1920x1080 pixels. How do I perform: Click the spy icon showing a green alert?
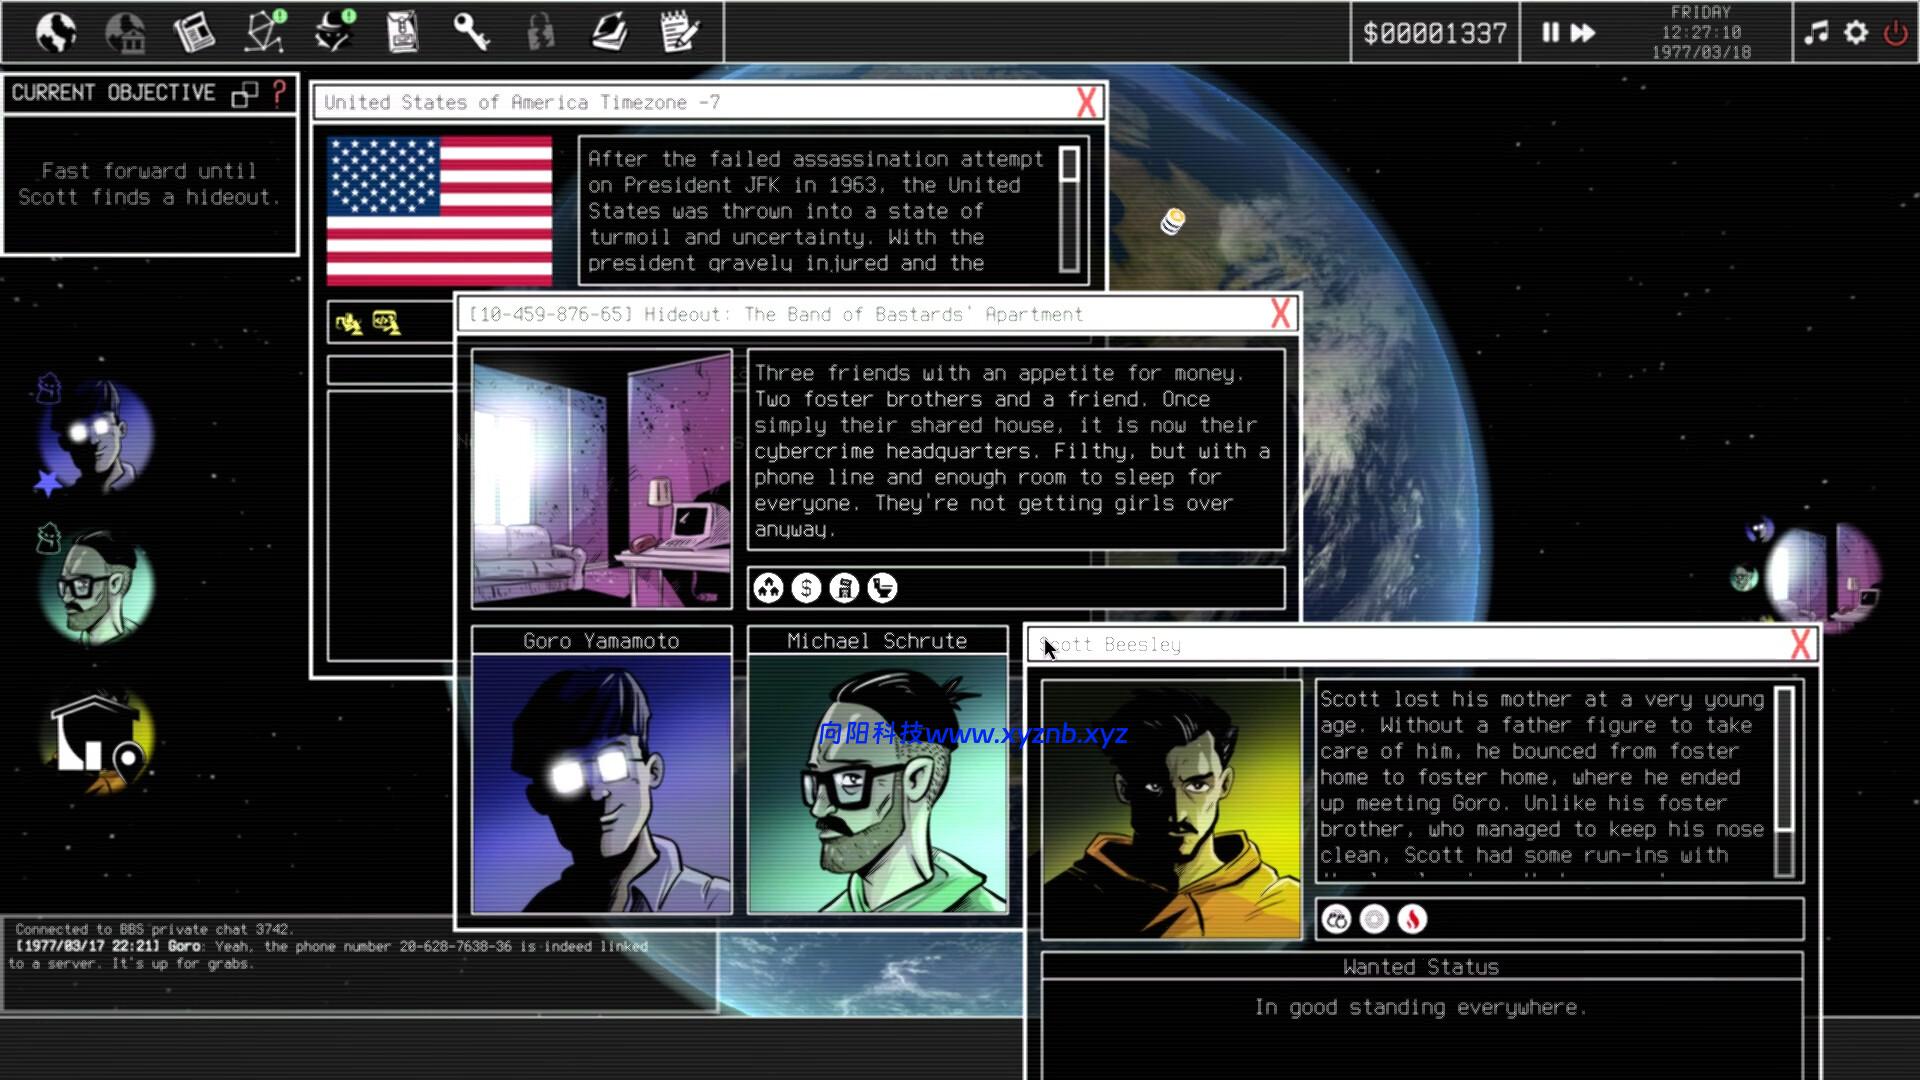(x=335, y=32)
